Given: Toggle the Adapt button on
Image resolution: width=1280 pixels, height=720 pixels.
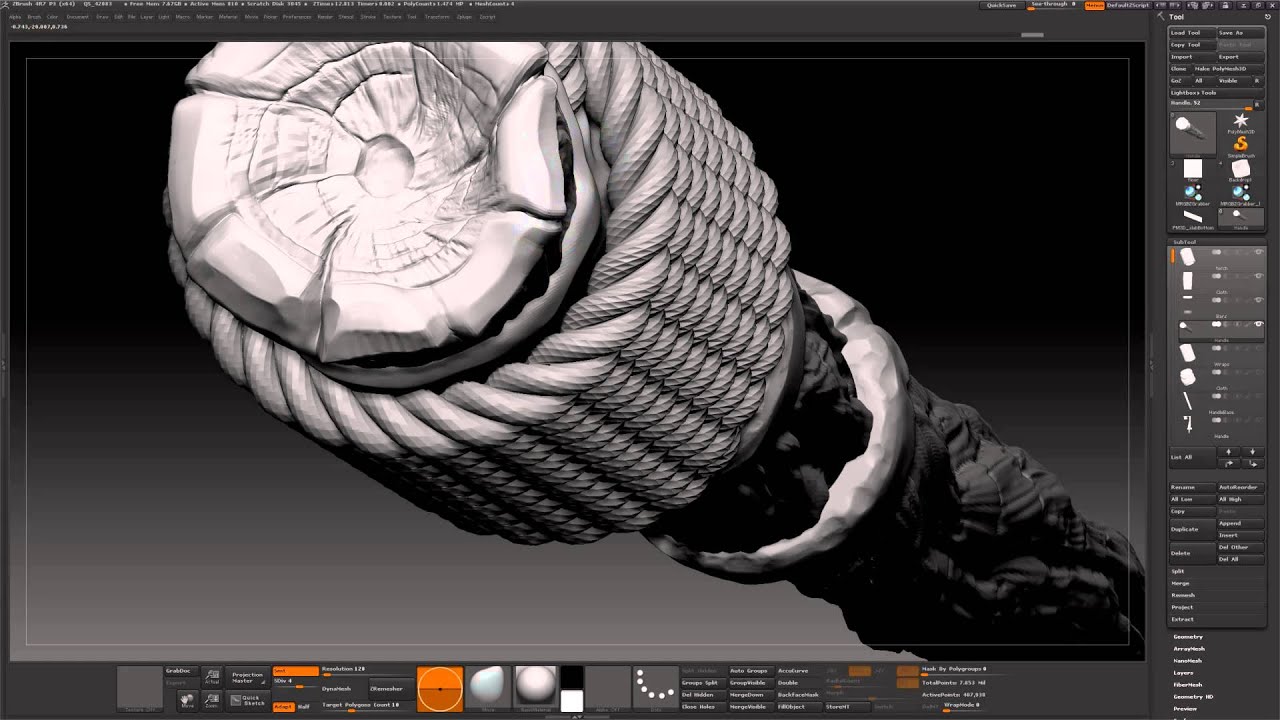Looking at the screenshot, I should 283,706.
